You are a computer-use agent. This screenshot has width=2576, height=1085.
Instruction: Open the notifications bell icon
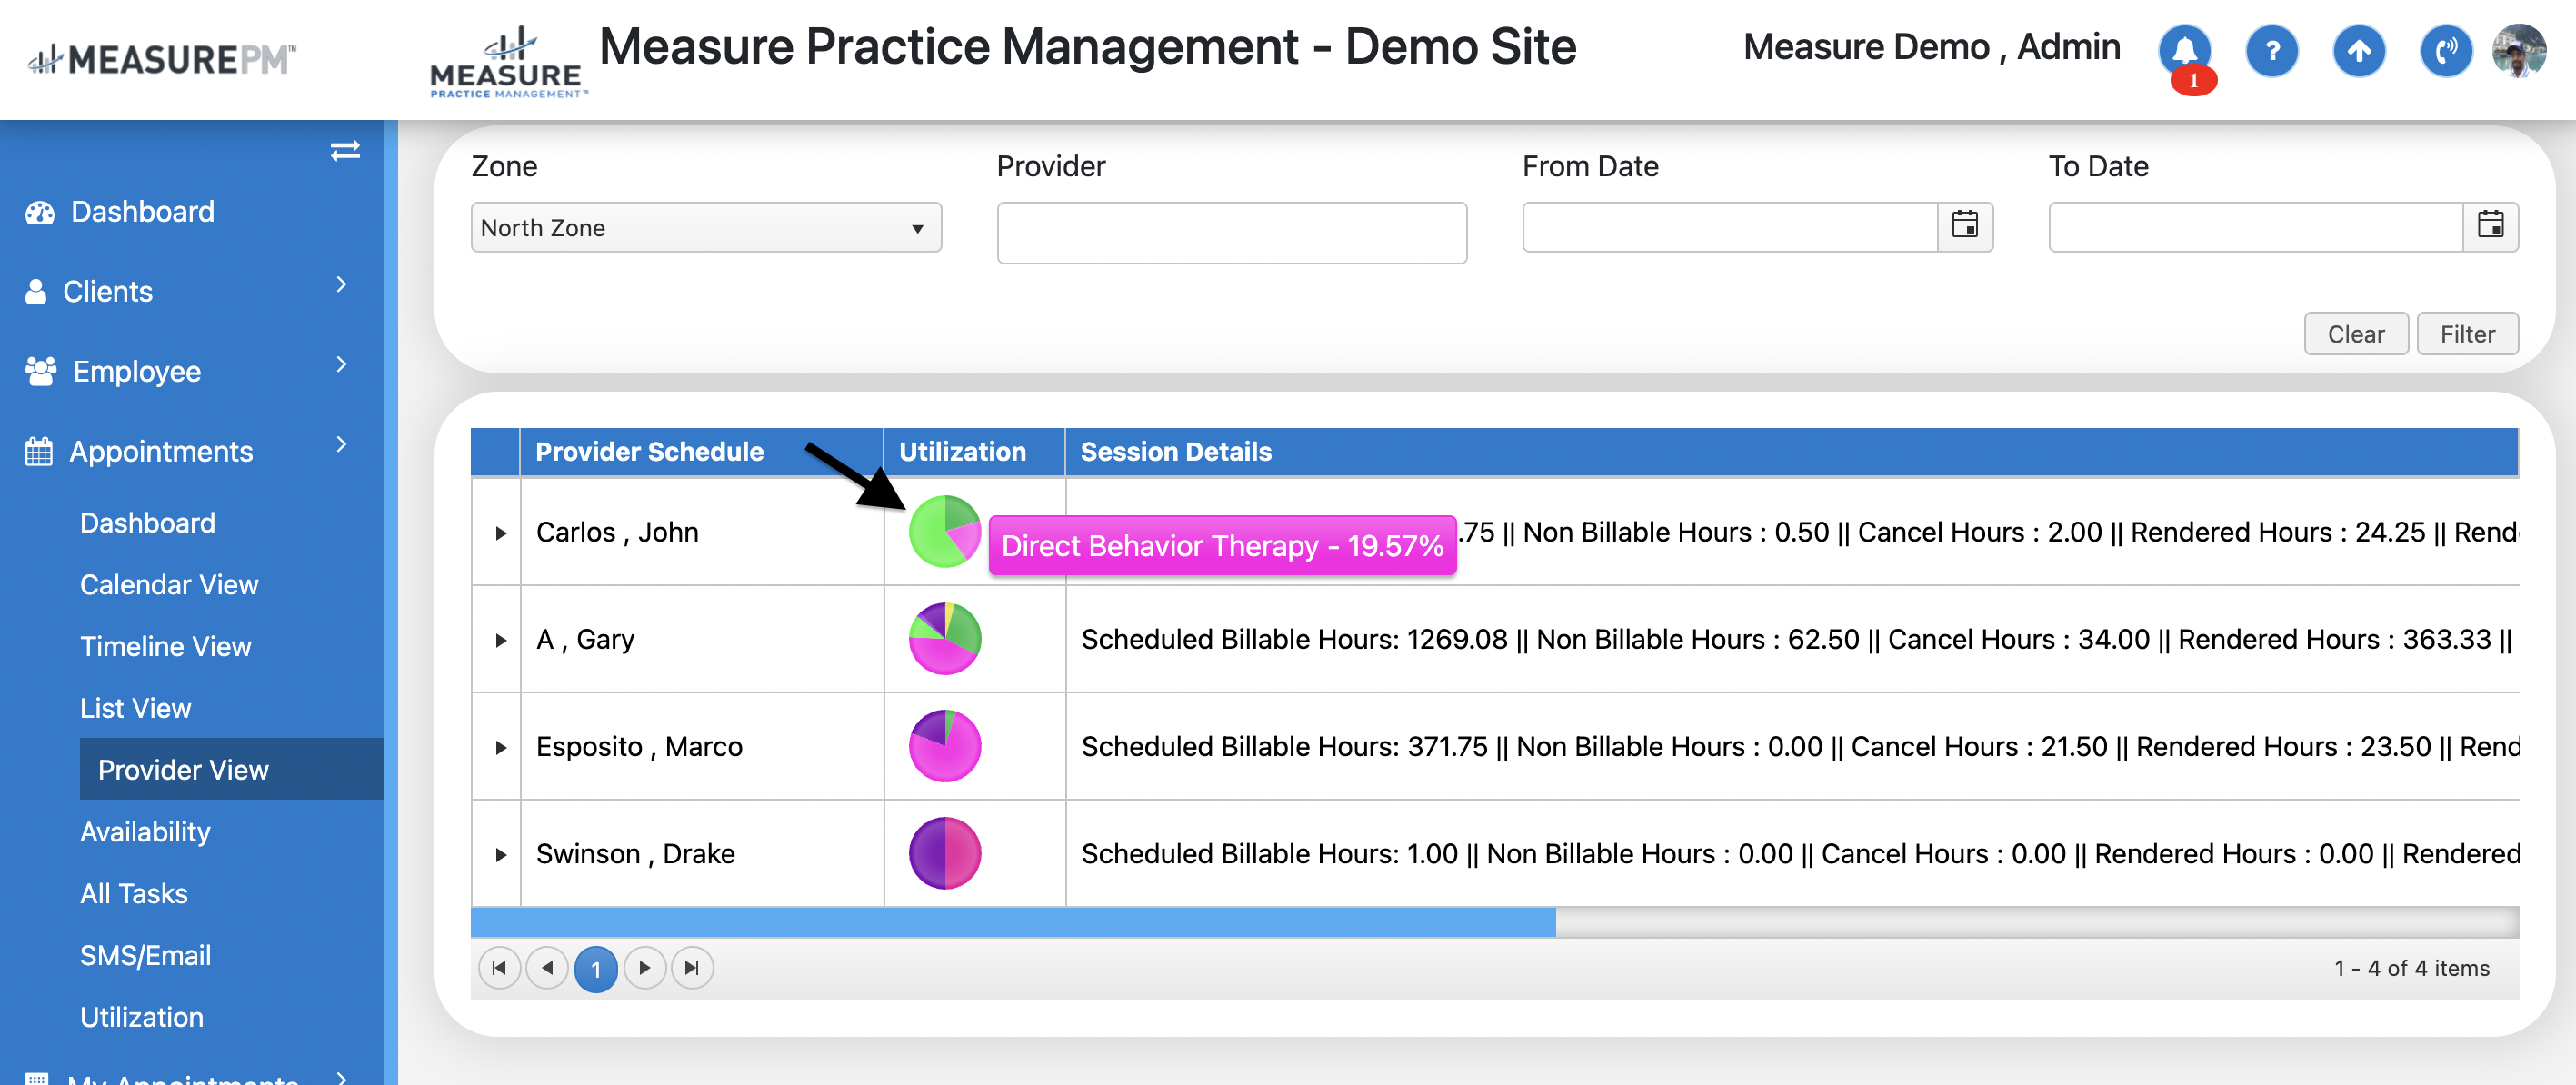tap(2184, 50)
